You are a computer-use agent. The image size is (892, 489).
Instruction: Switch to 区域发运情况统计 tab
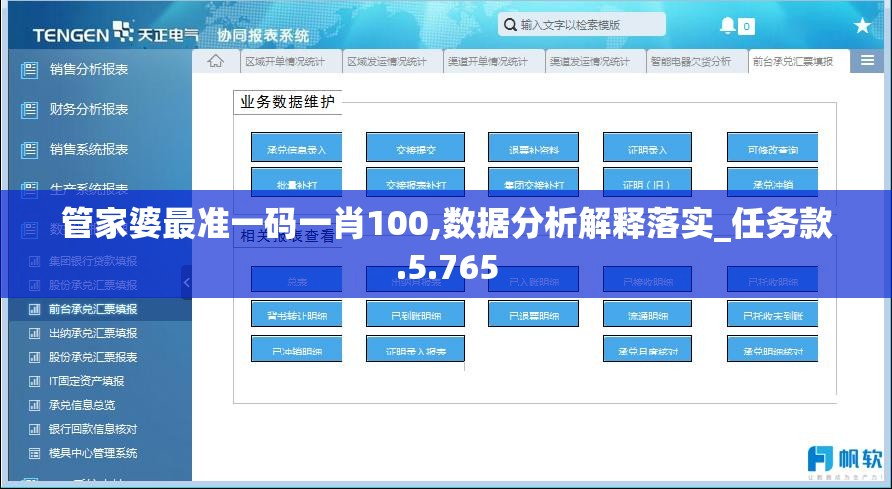(393, 61)
